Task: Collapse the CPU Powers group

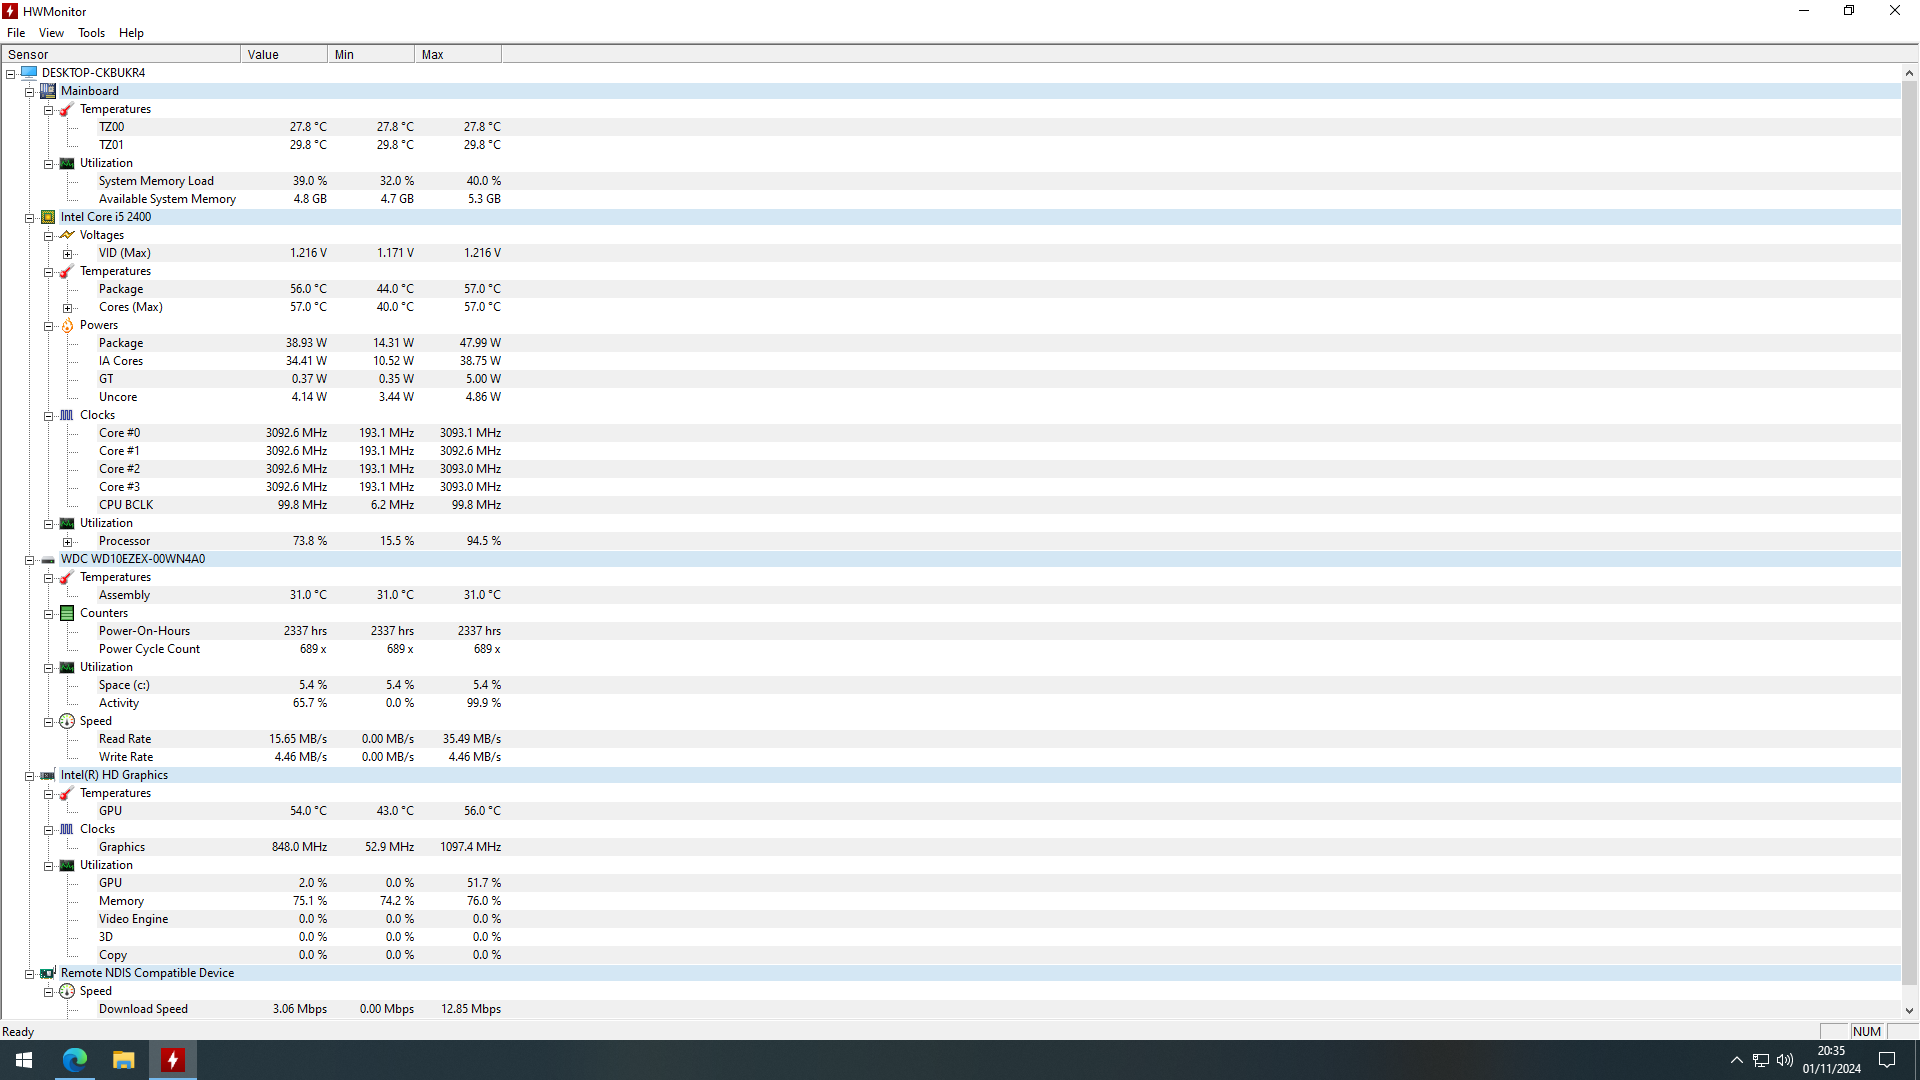Action: (x=49, y=326)
